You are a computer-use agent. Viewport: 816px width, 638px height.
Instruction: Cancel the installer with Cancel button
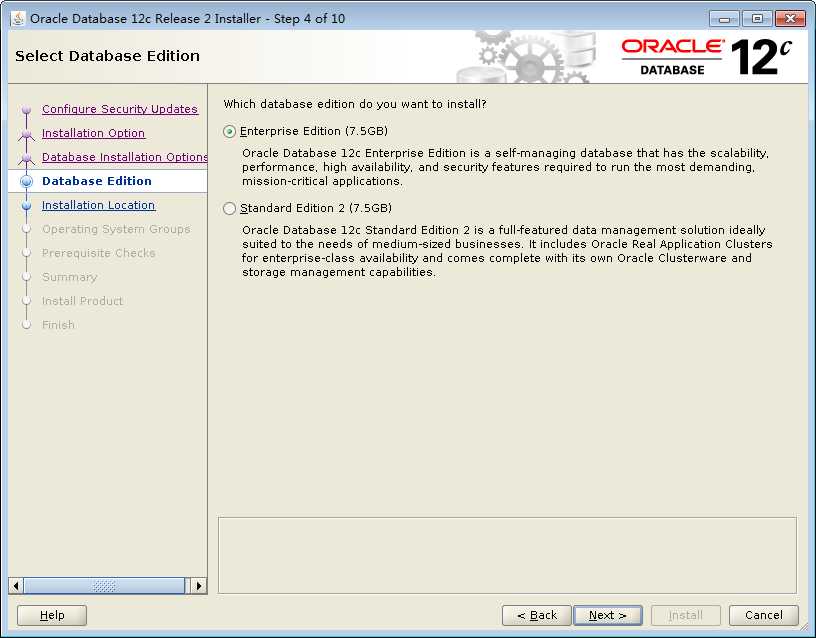coord(763,615)
